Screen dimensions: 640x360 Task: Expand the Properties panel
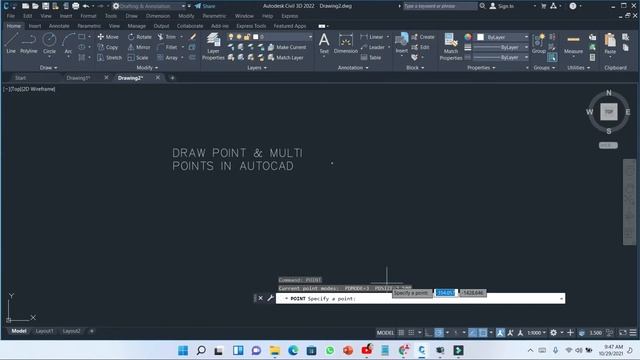(481, 68)
